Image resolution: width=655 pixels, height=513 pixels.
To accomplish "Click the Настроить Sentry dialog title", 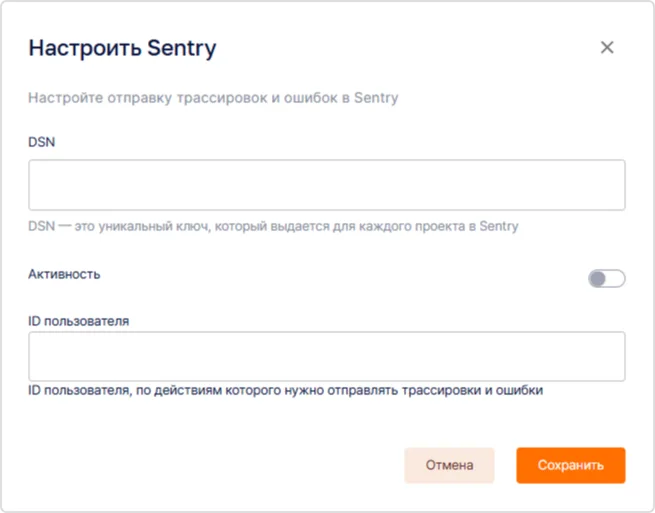I will [122, 47].
